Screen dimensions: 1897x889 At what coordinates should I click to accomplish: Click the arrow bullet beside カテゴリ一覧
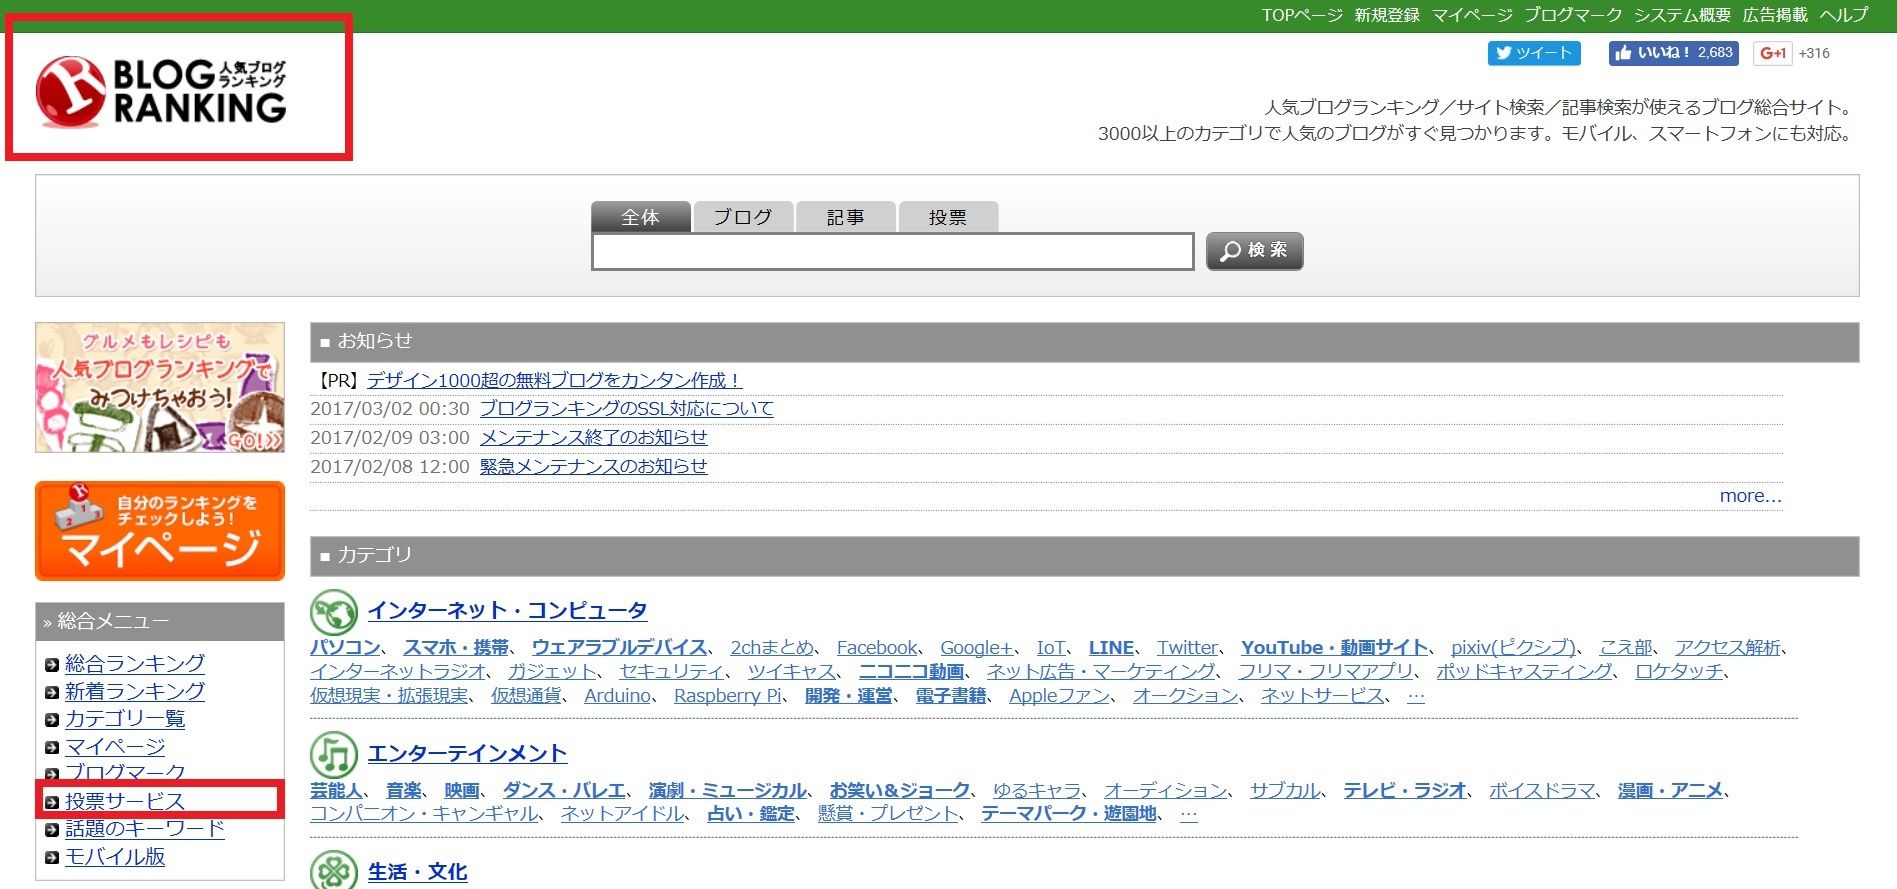[x=52, y=720]
